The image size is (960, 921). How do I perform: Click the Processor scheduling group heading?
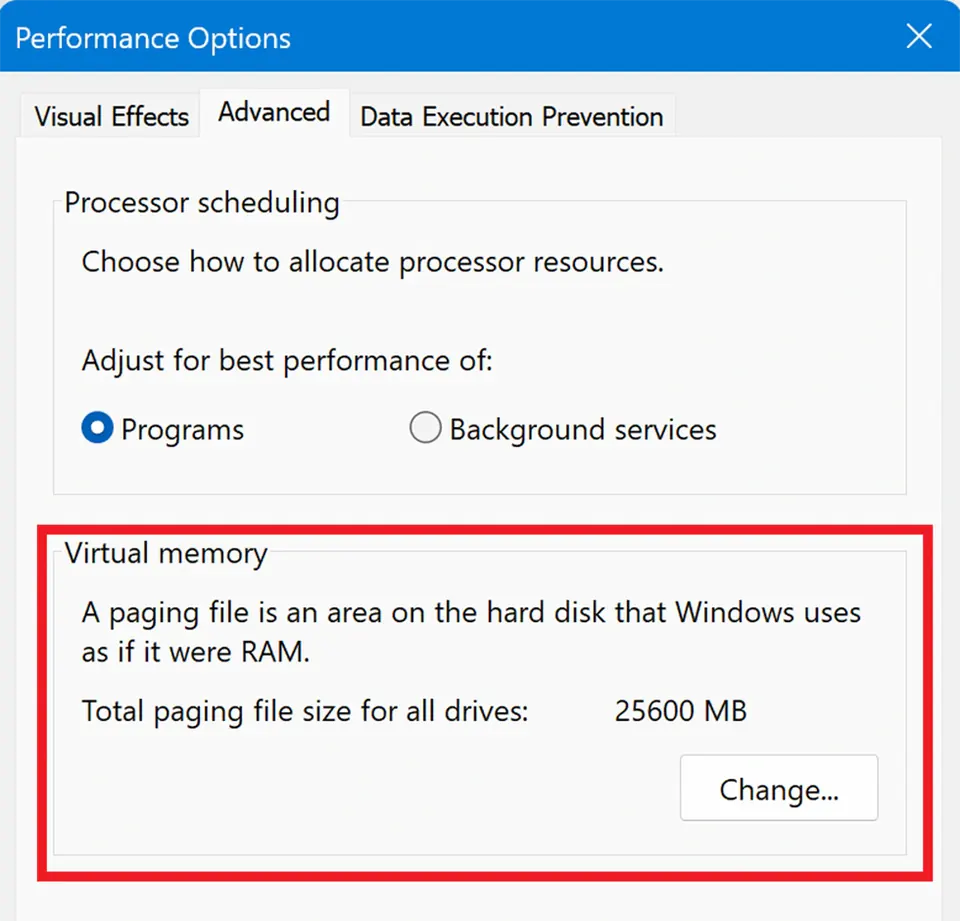coord(200,203)
